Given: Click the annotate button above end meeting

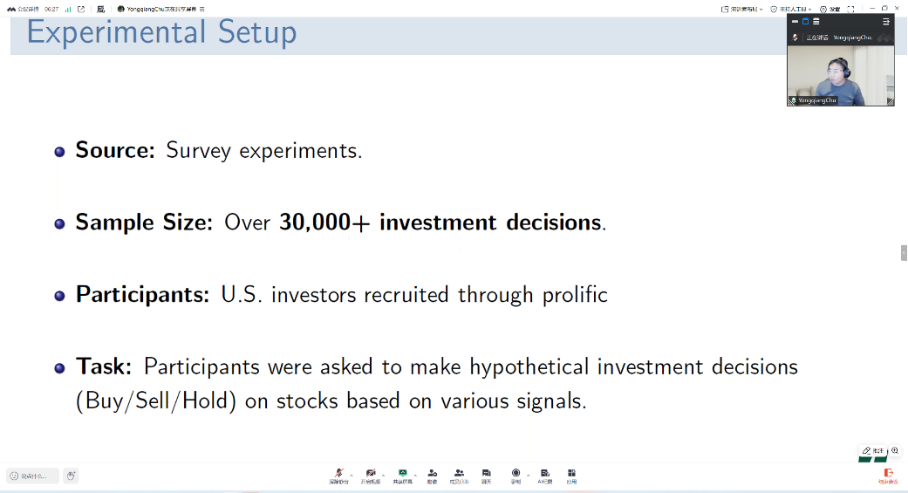Looking at the screenshot, I should (x=874, y=451).
